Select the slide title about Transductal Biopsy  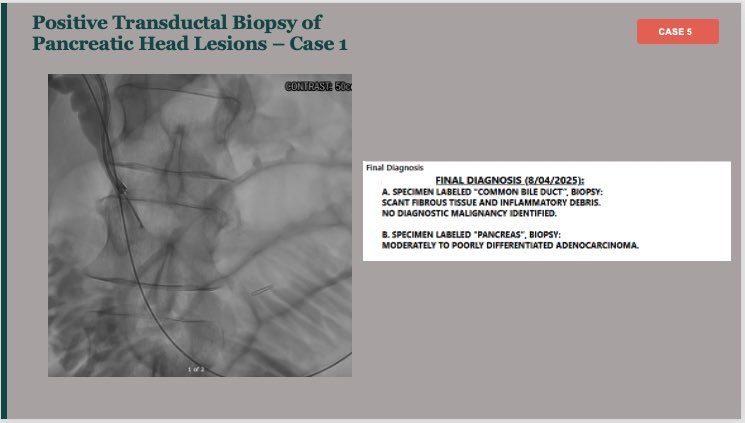coord(190,33)
